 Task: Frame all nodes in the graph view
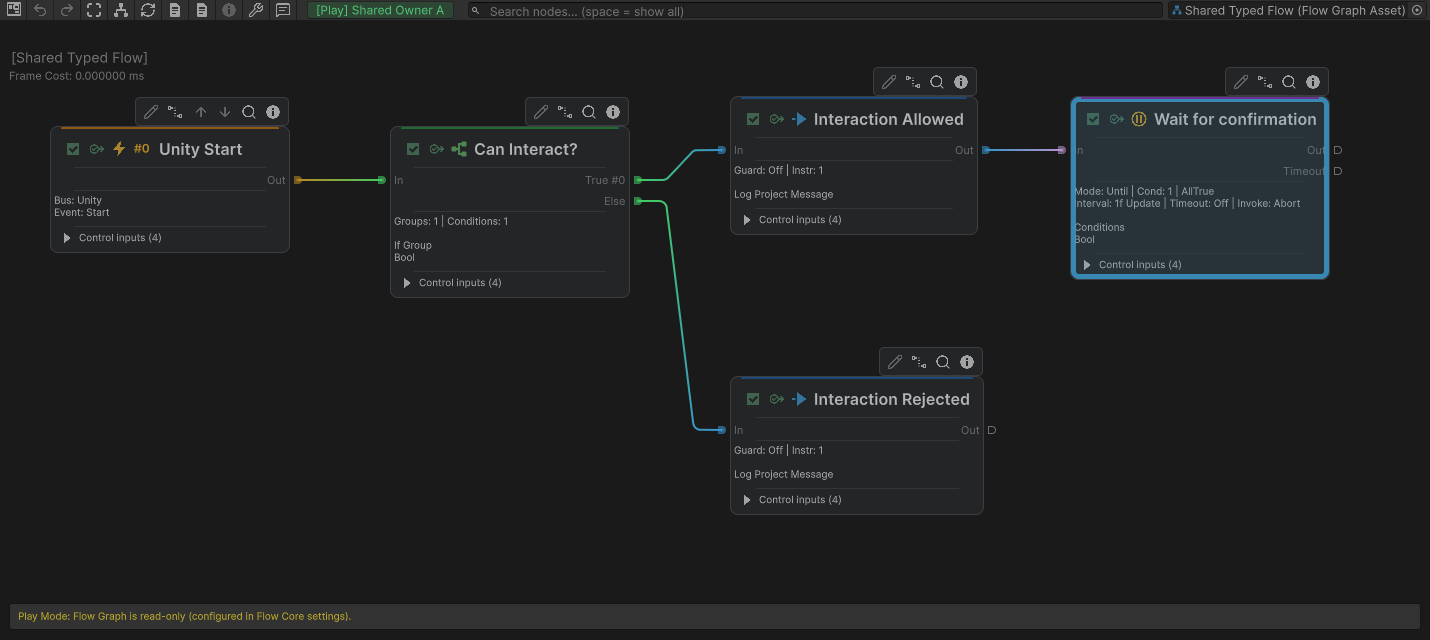(94, 10)
